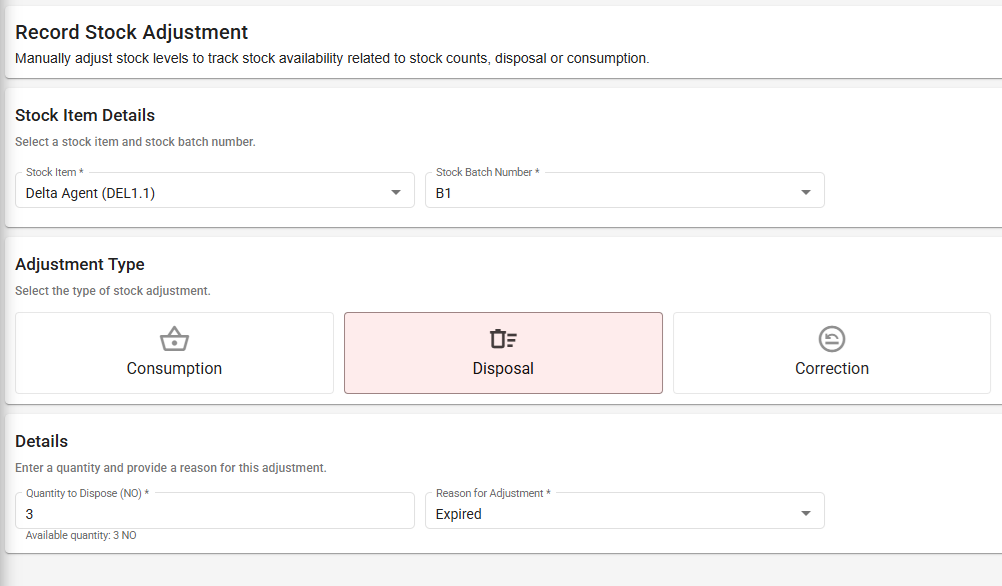Click the Details section heading
Image resolution: width=1002 pixels, height=586 pixels.
point(42,441)
